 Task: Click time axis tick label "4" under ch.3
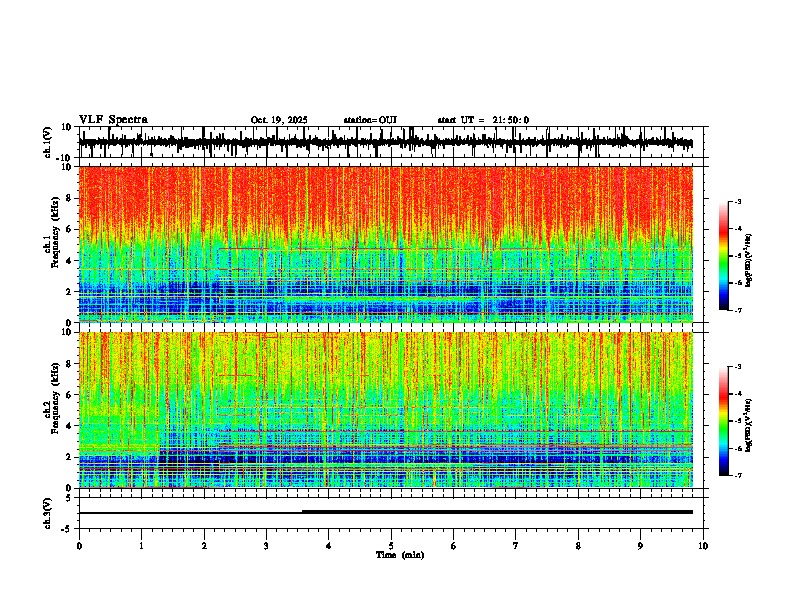pos(328,546)
